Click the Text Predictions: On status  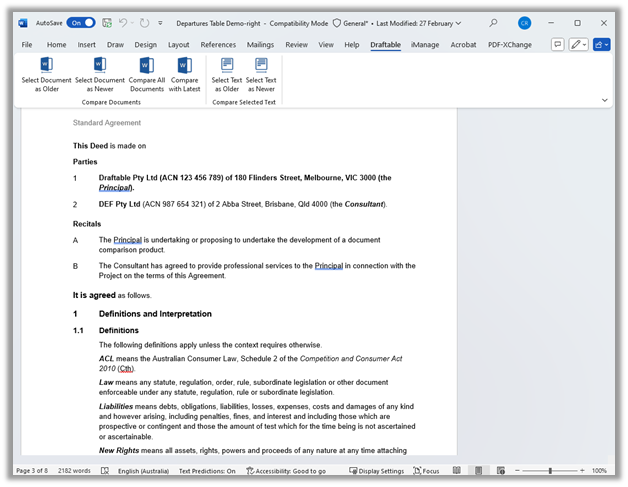[x=207, y=471]
